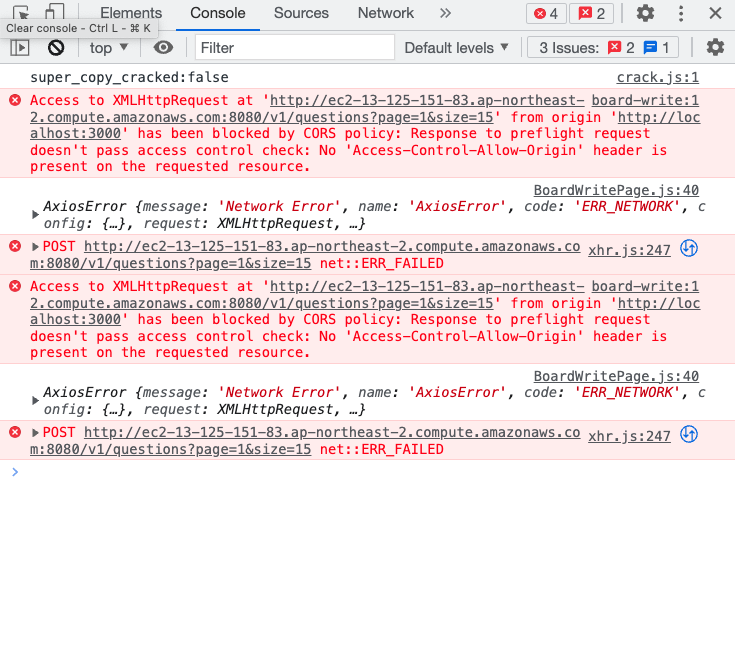Switch to the Sources tab
This screenshot has width=735, height=656.
(301, 13)
